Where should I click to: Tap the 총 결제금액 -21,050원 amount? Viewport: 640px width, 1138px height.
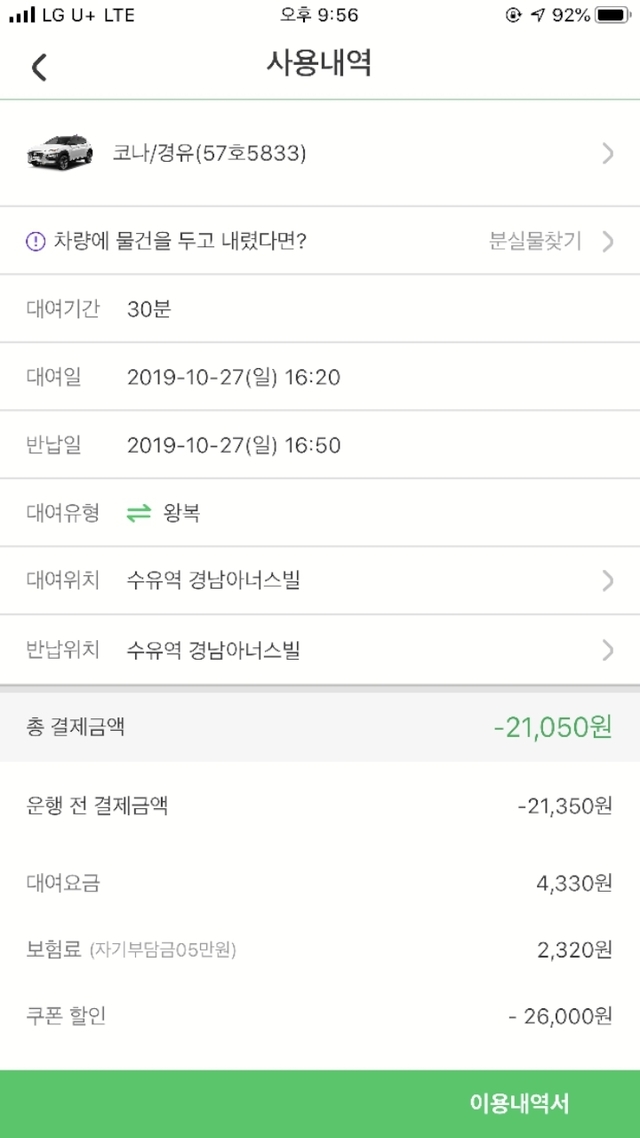[x=552, y=728]
